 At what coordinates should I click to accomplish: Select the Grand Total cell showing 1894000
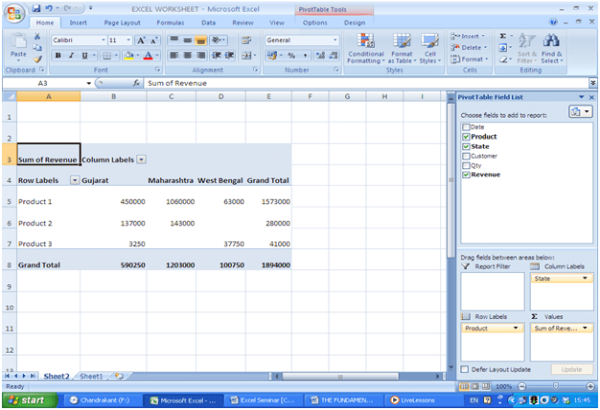[x=268, y=265]
